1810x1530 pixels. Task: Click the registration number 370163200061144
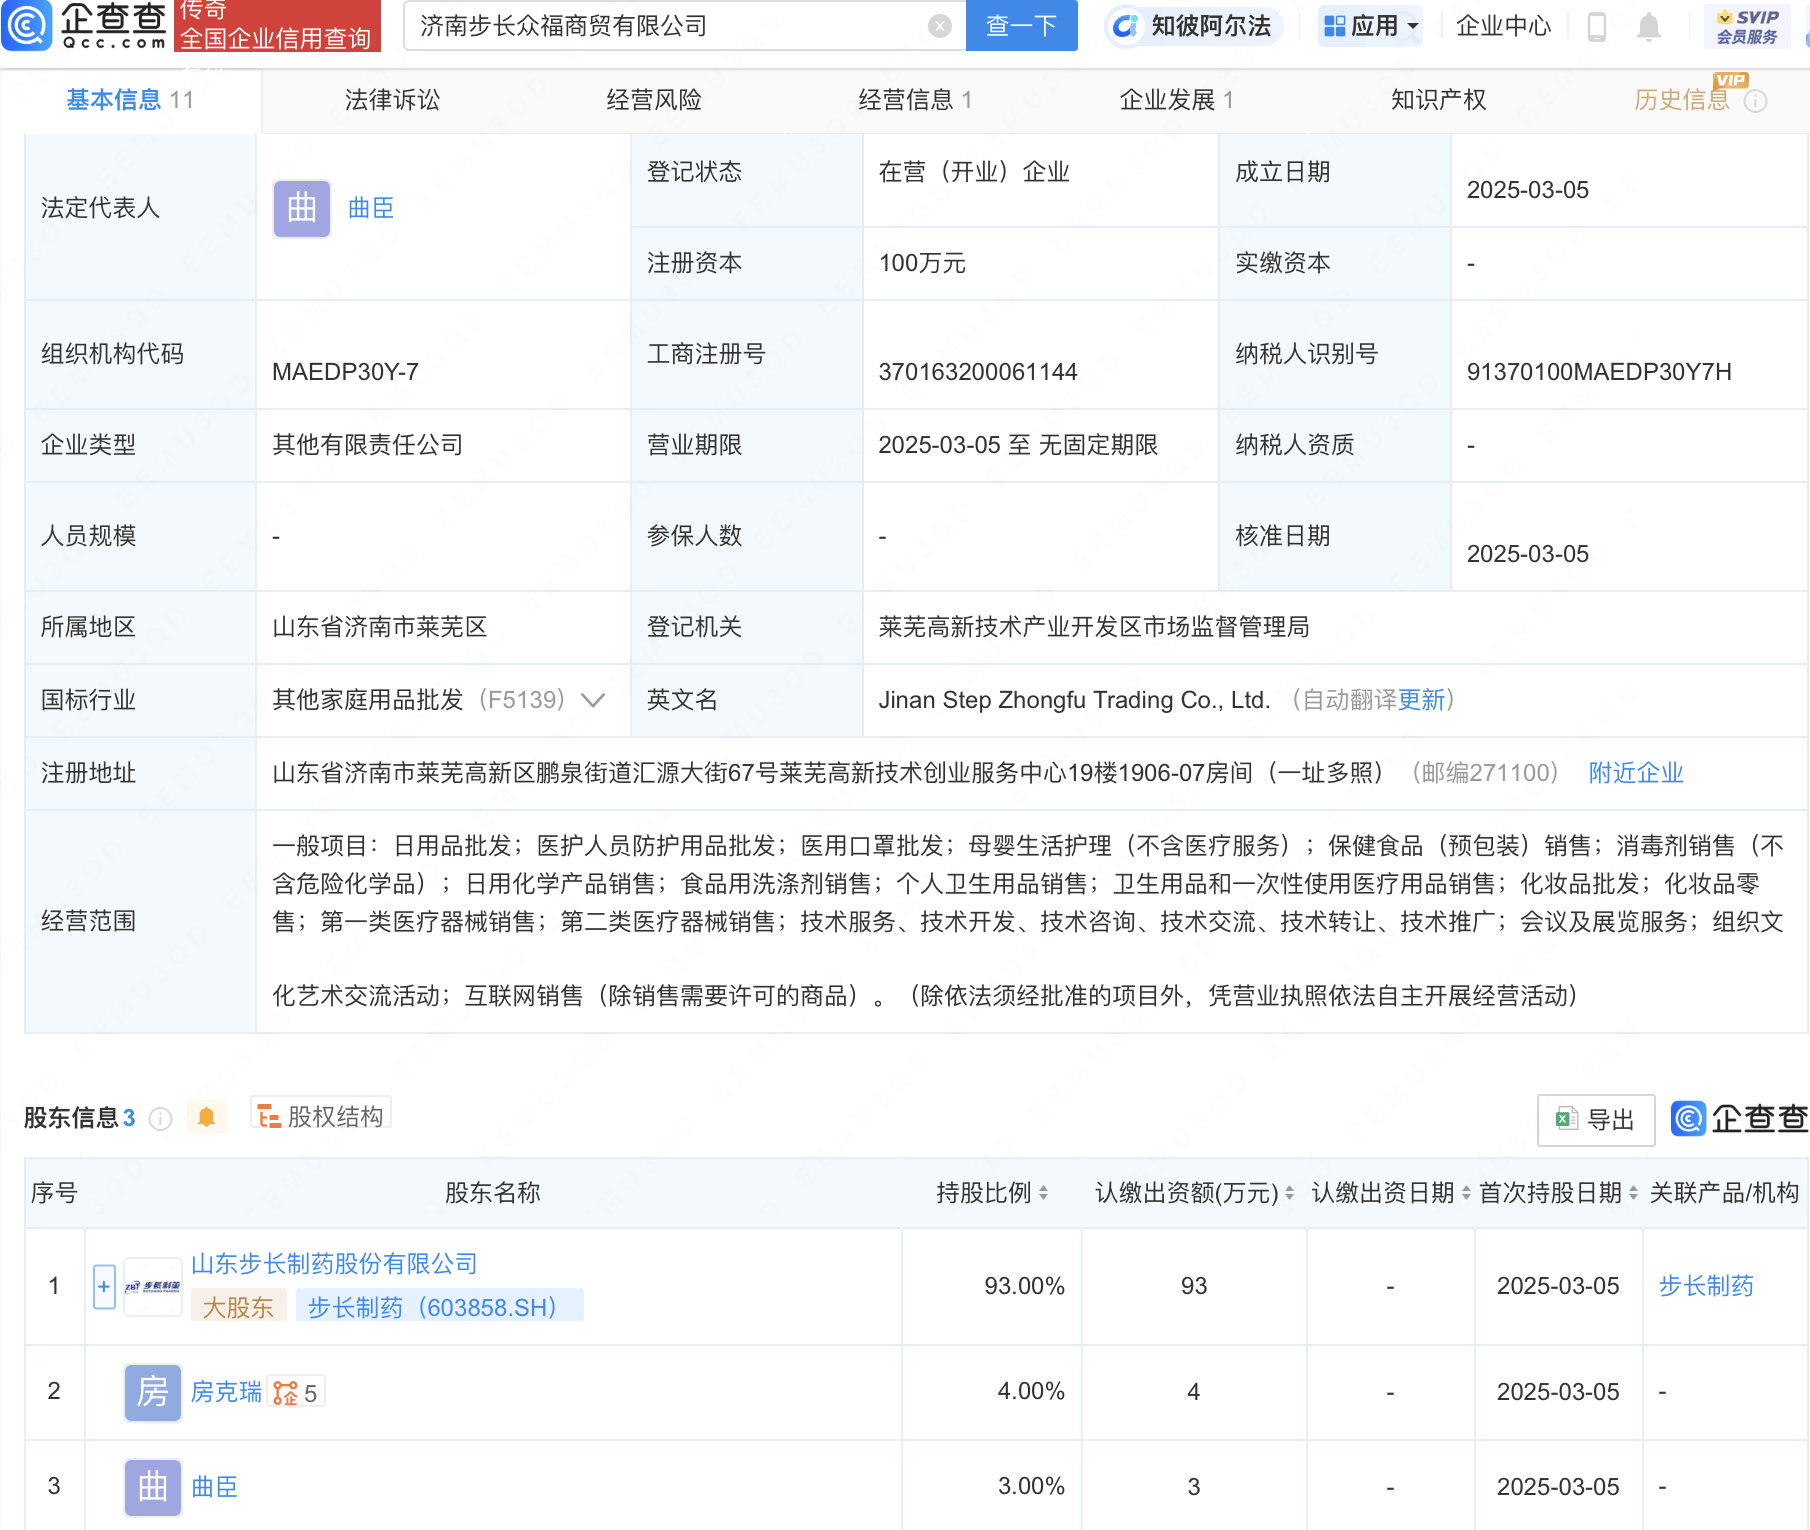pos(978,372)
